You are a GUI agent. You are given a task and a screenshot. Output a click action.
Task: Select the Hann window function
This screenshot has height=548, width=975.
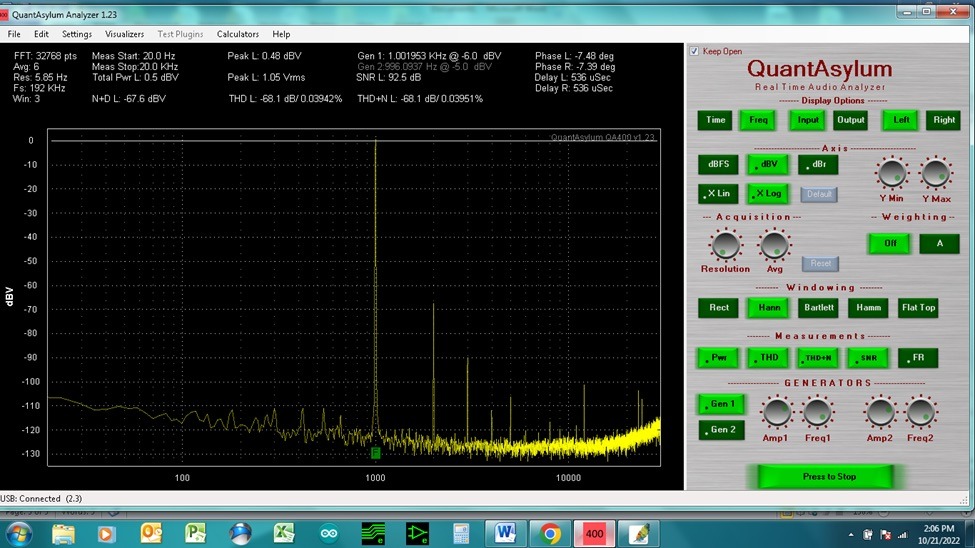tap(769, 307)
